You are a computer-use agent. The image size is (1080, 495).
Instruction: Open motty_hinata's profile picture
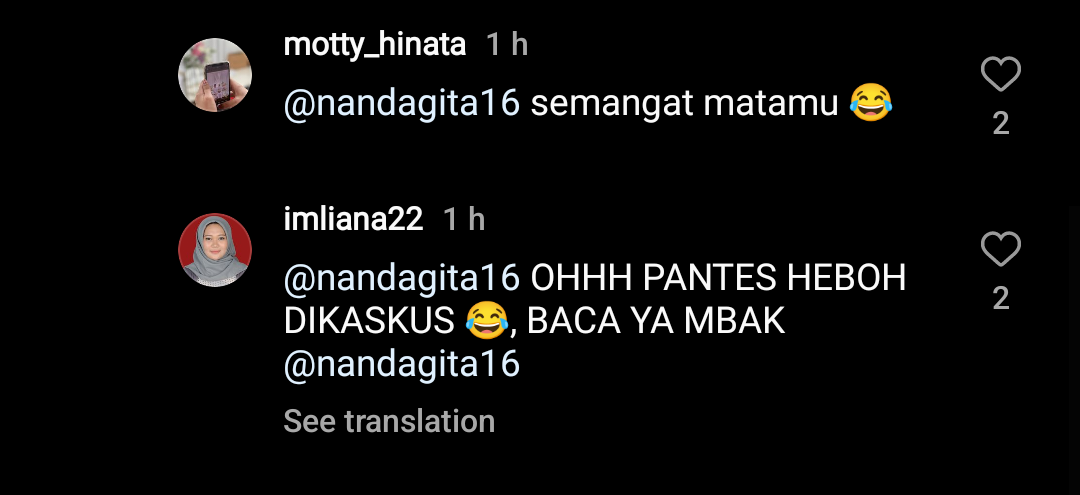[215, 75]
